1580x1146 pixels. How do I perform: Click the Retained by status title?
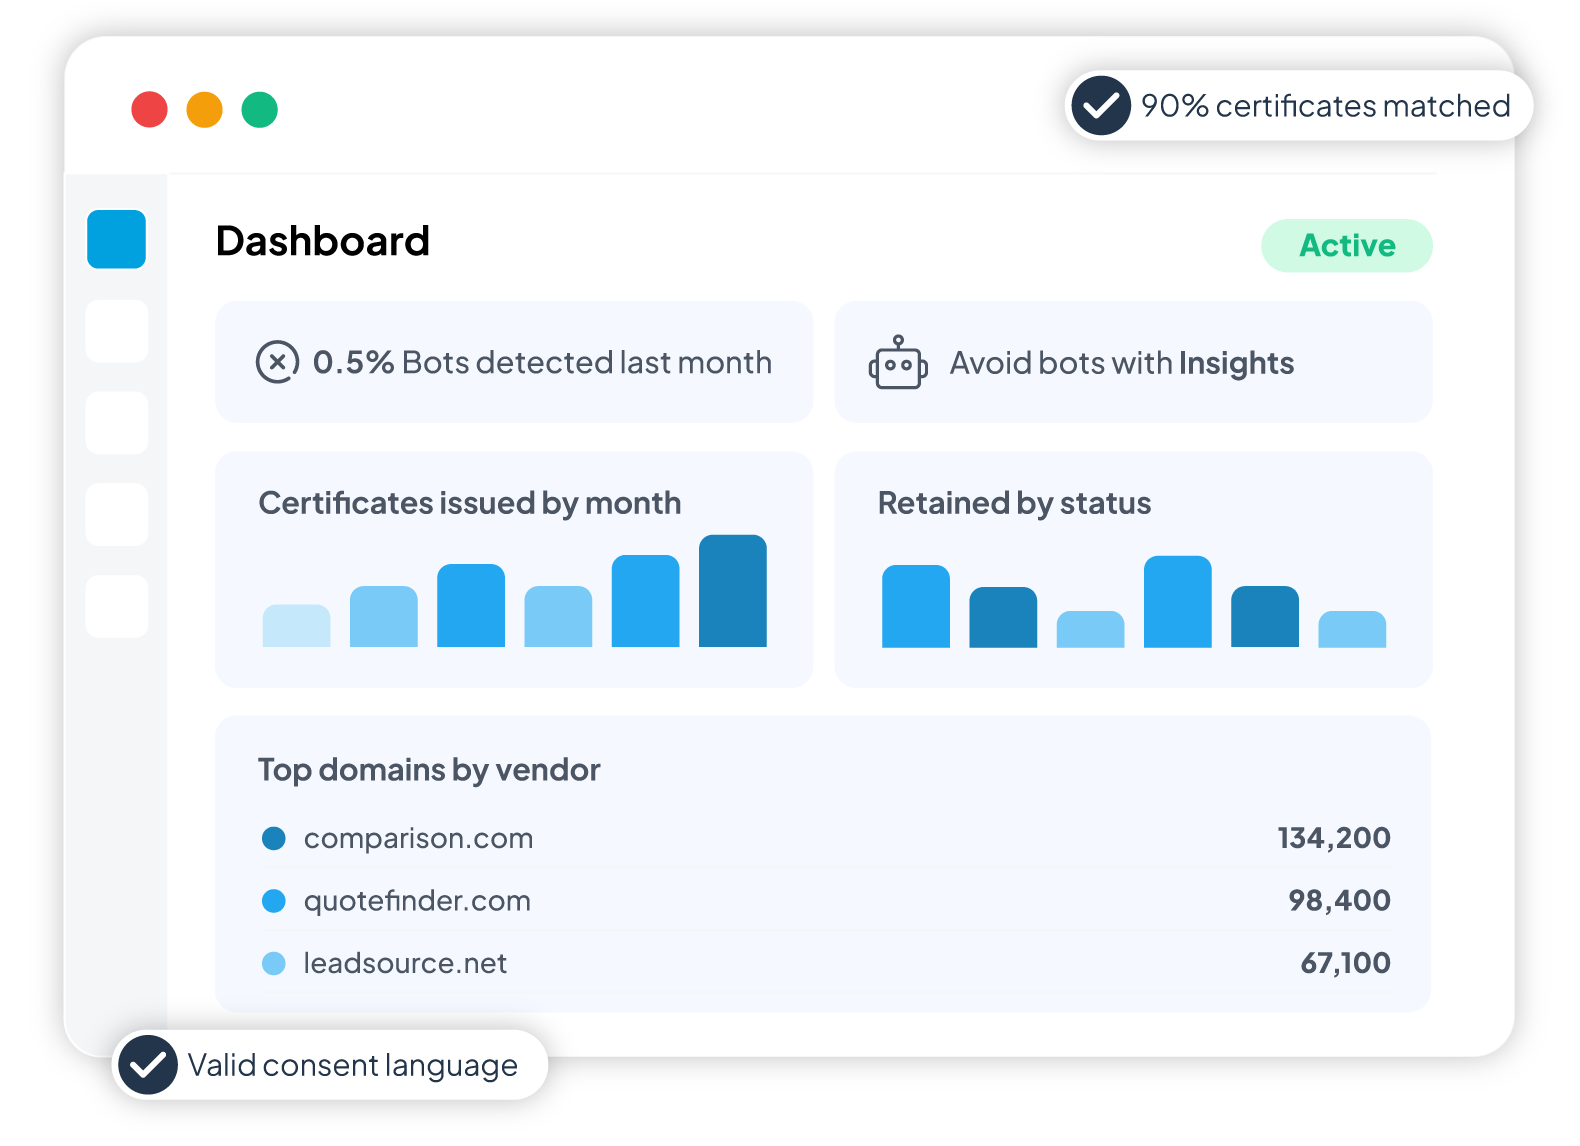pos(1014,503)
